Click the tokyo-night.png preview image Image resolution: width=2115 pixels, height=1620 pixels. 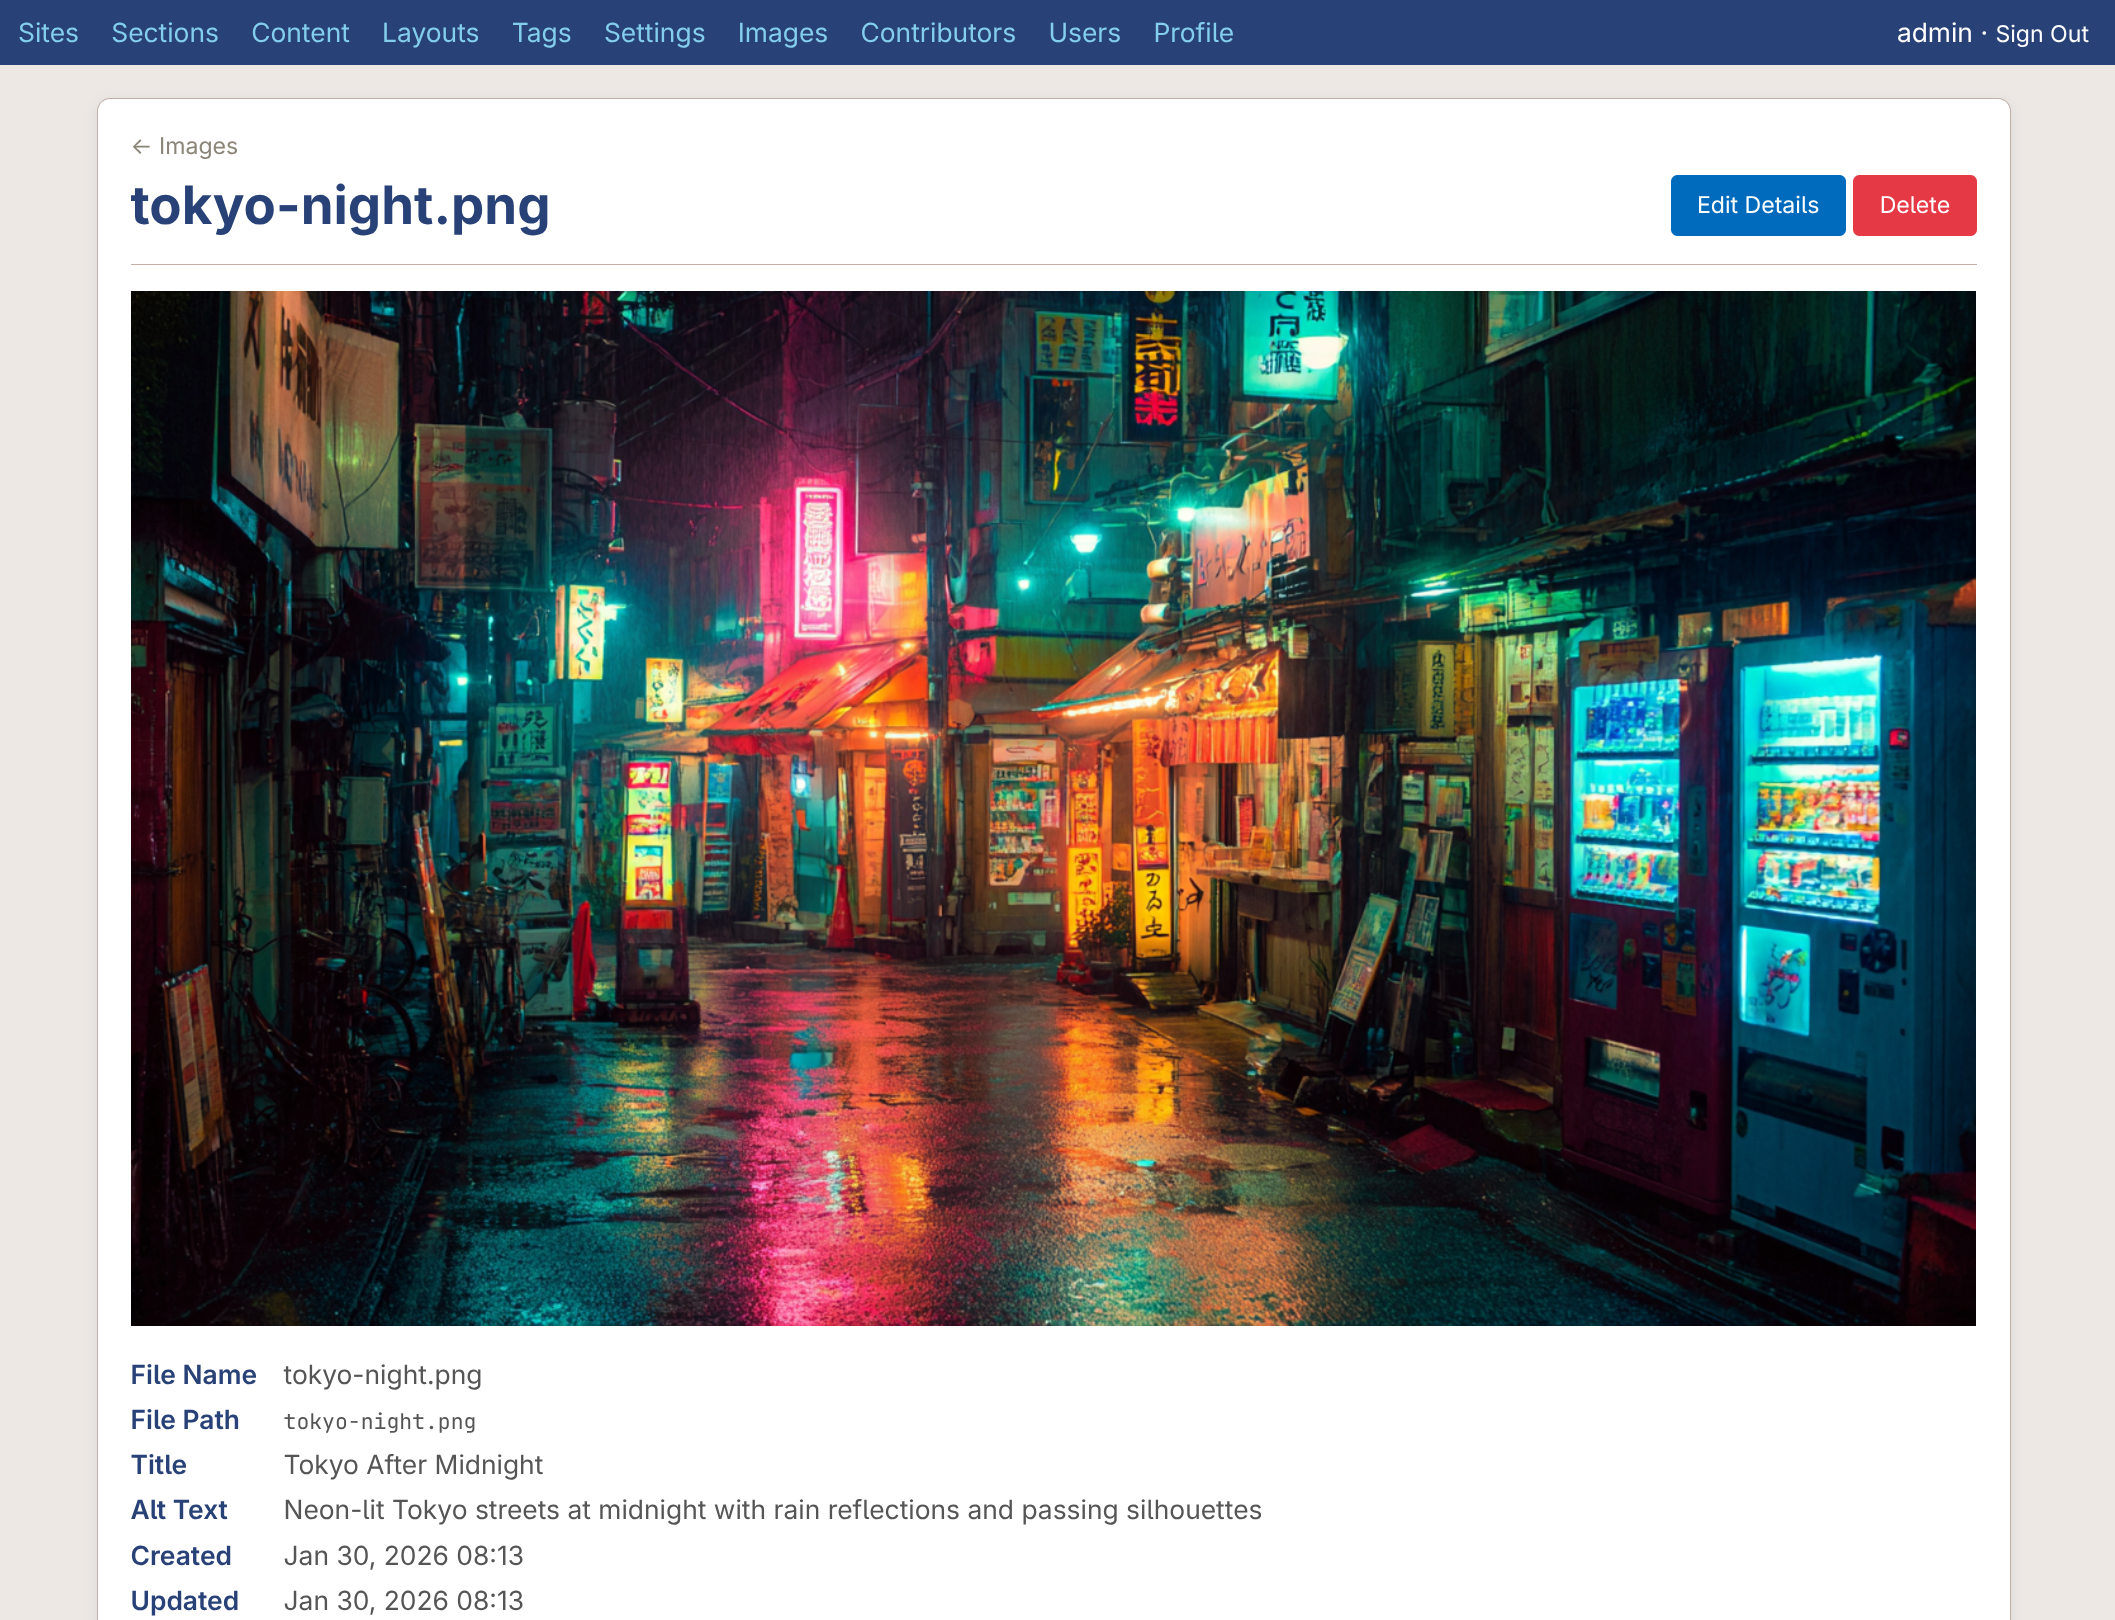1053,808
